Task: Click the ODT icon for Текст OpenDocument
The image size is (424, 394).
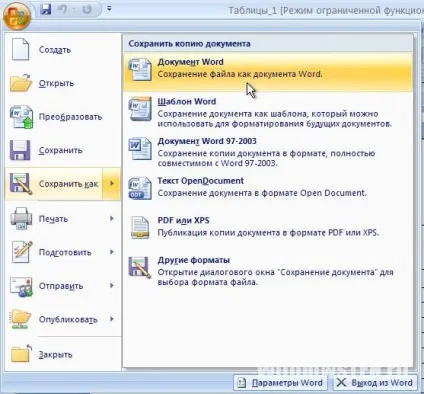Action: coord(140,189)
